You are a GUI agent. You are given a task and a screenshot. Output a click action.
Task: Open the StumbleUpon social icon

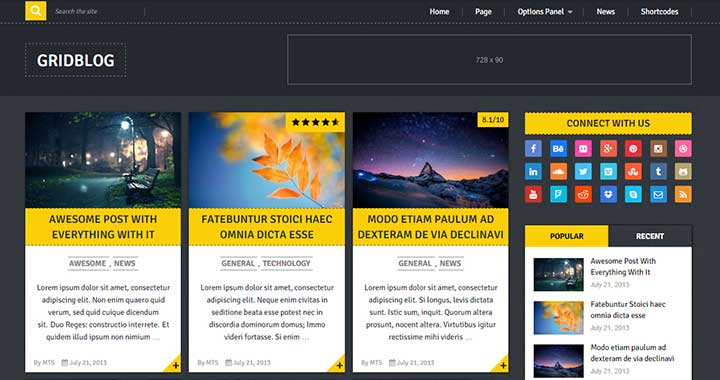633,172
